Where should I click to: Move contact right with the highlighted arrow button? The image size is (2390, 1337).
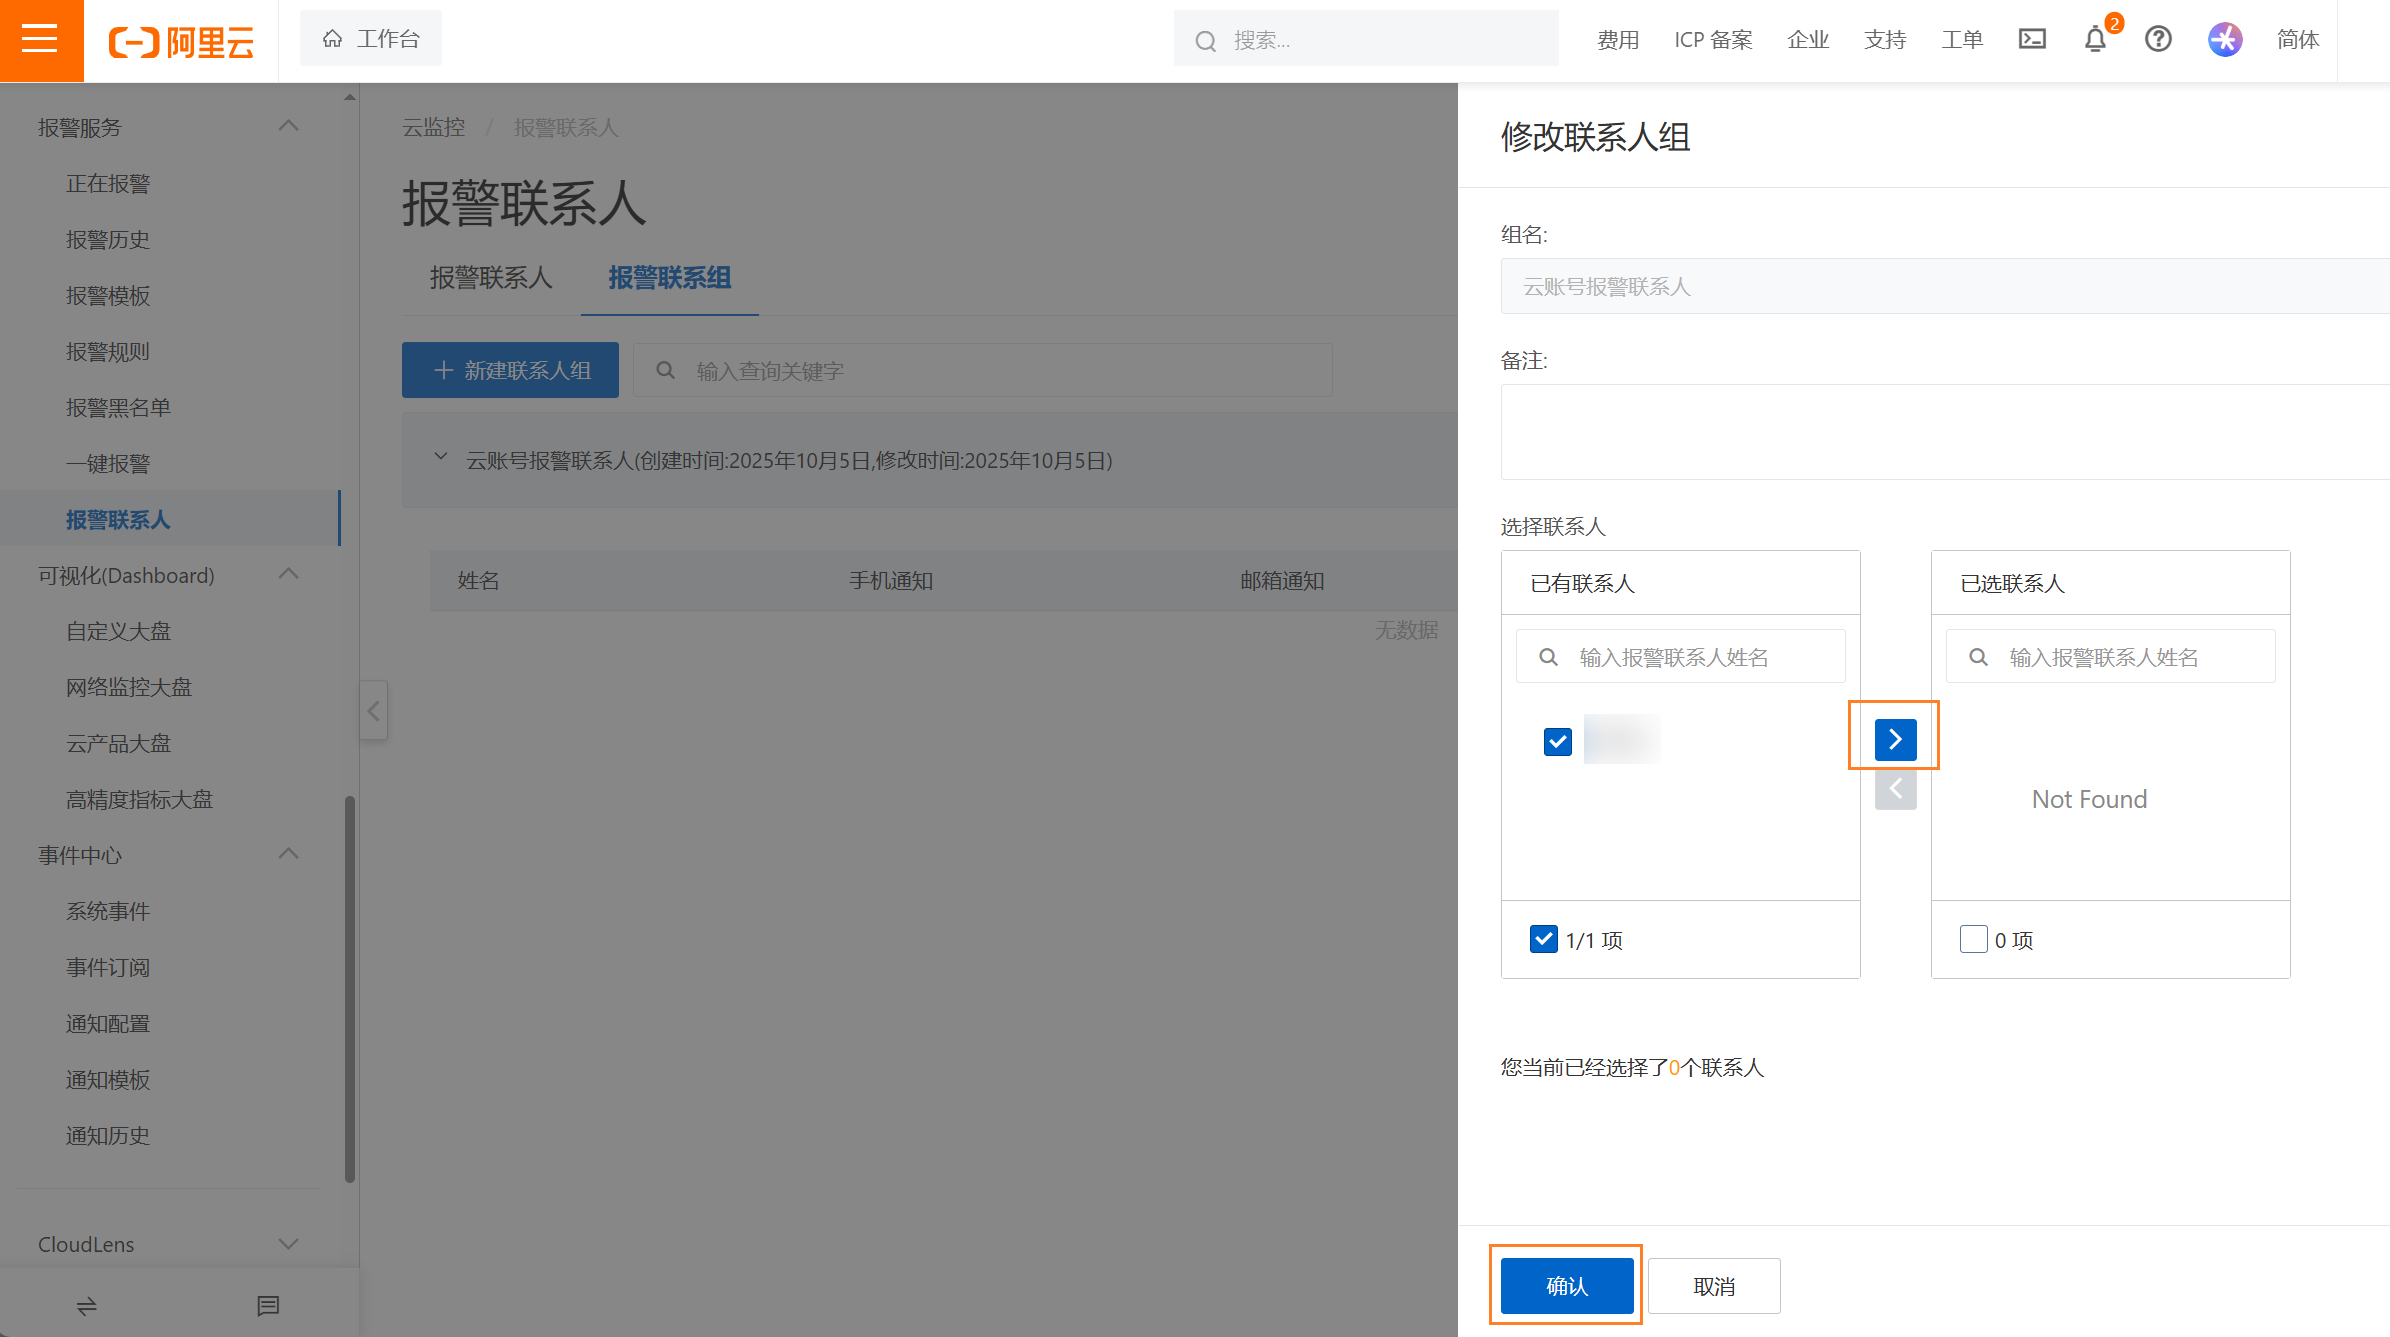click(x=1895, y=738)
